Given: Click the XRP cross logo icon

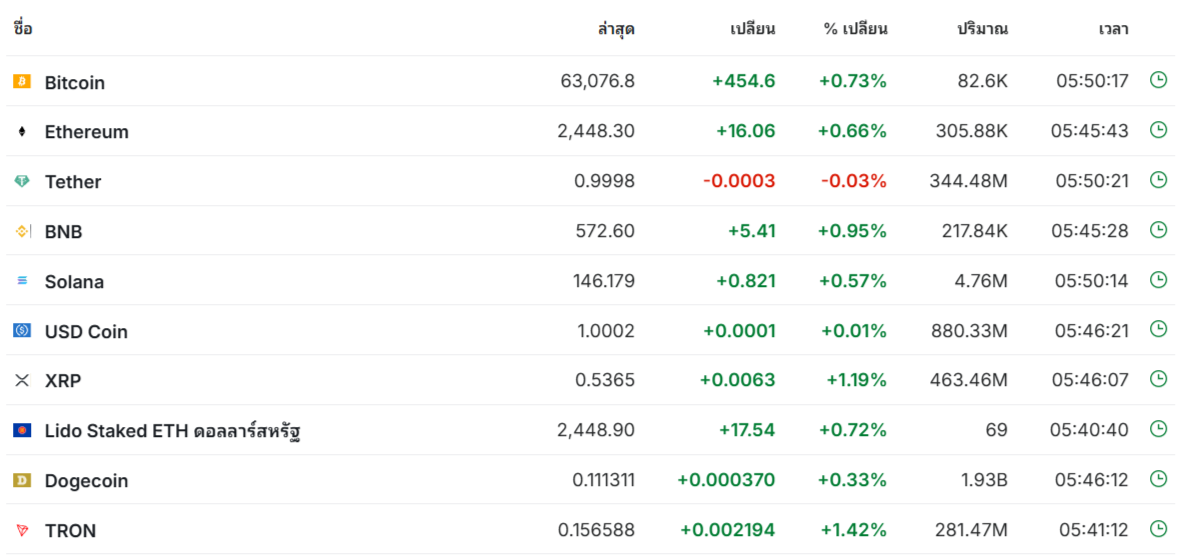Looking at the screenshot, I should point(22,380).
